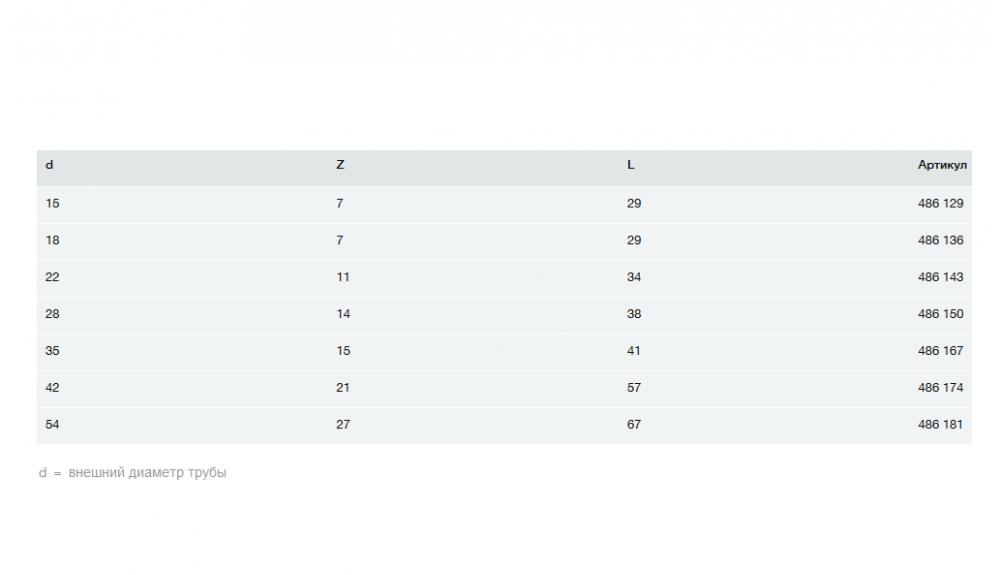Select the L value 38 cell
The height and width of the screenshot is (575, 1000).
point(634,314)
